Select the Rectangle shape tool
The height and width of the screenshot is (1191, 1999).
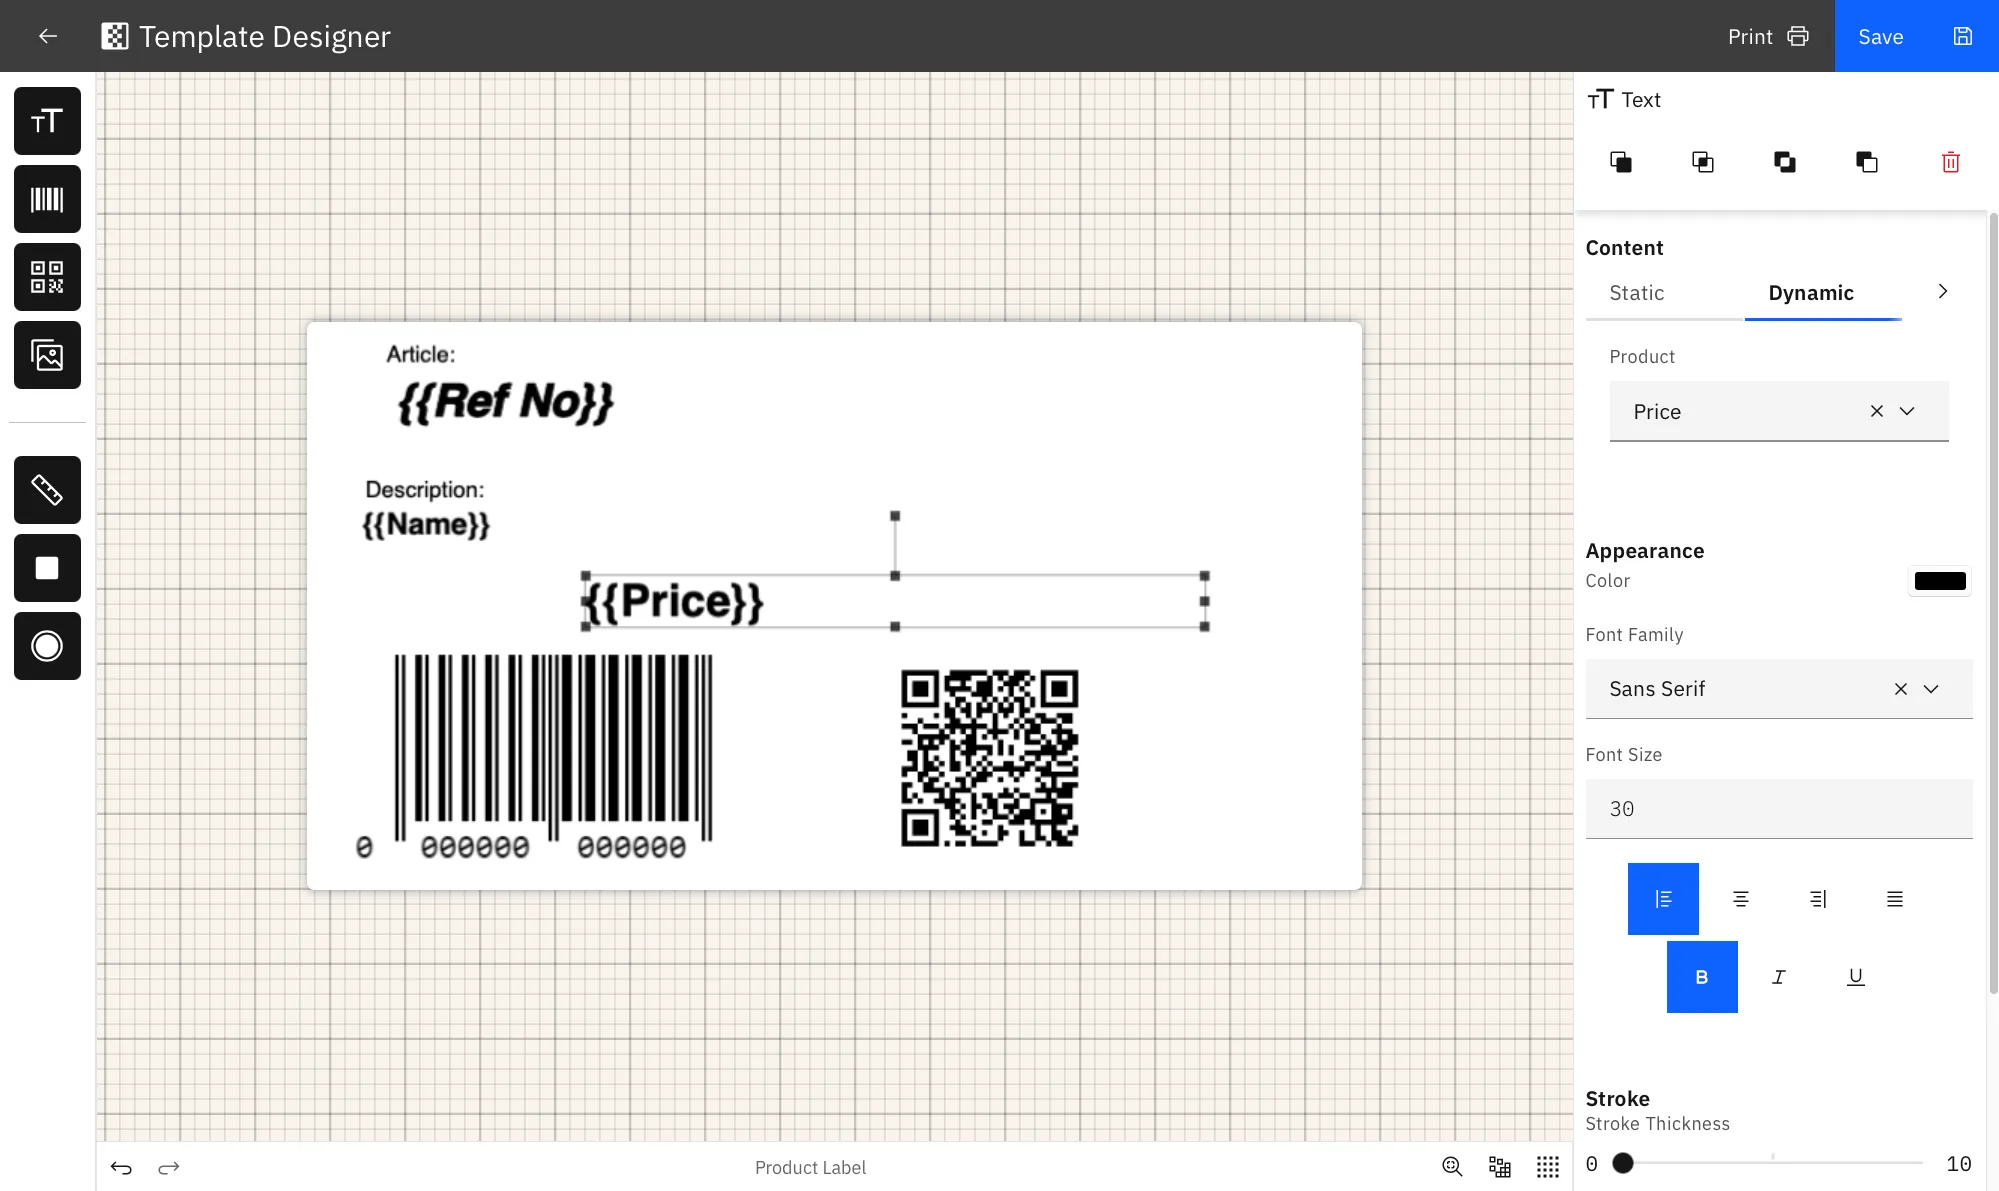pos(47,568)
